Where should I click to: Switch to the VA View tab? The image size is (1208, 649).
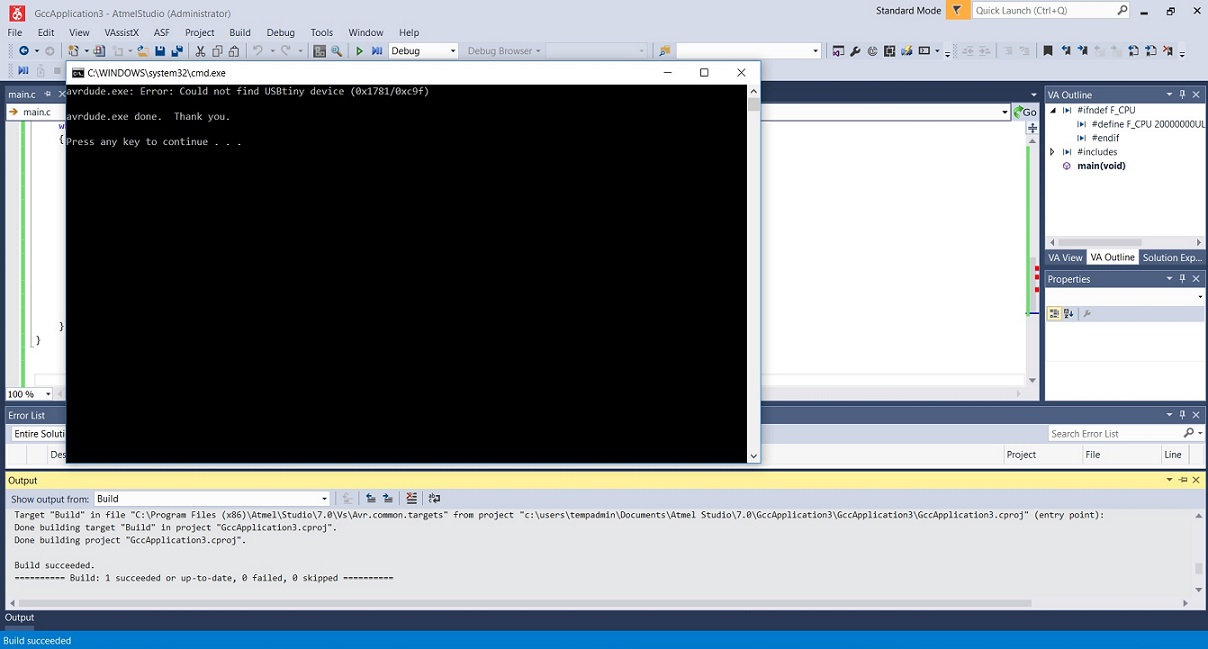point(1065,258)
